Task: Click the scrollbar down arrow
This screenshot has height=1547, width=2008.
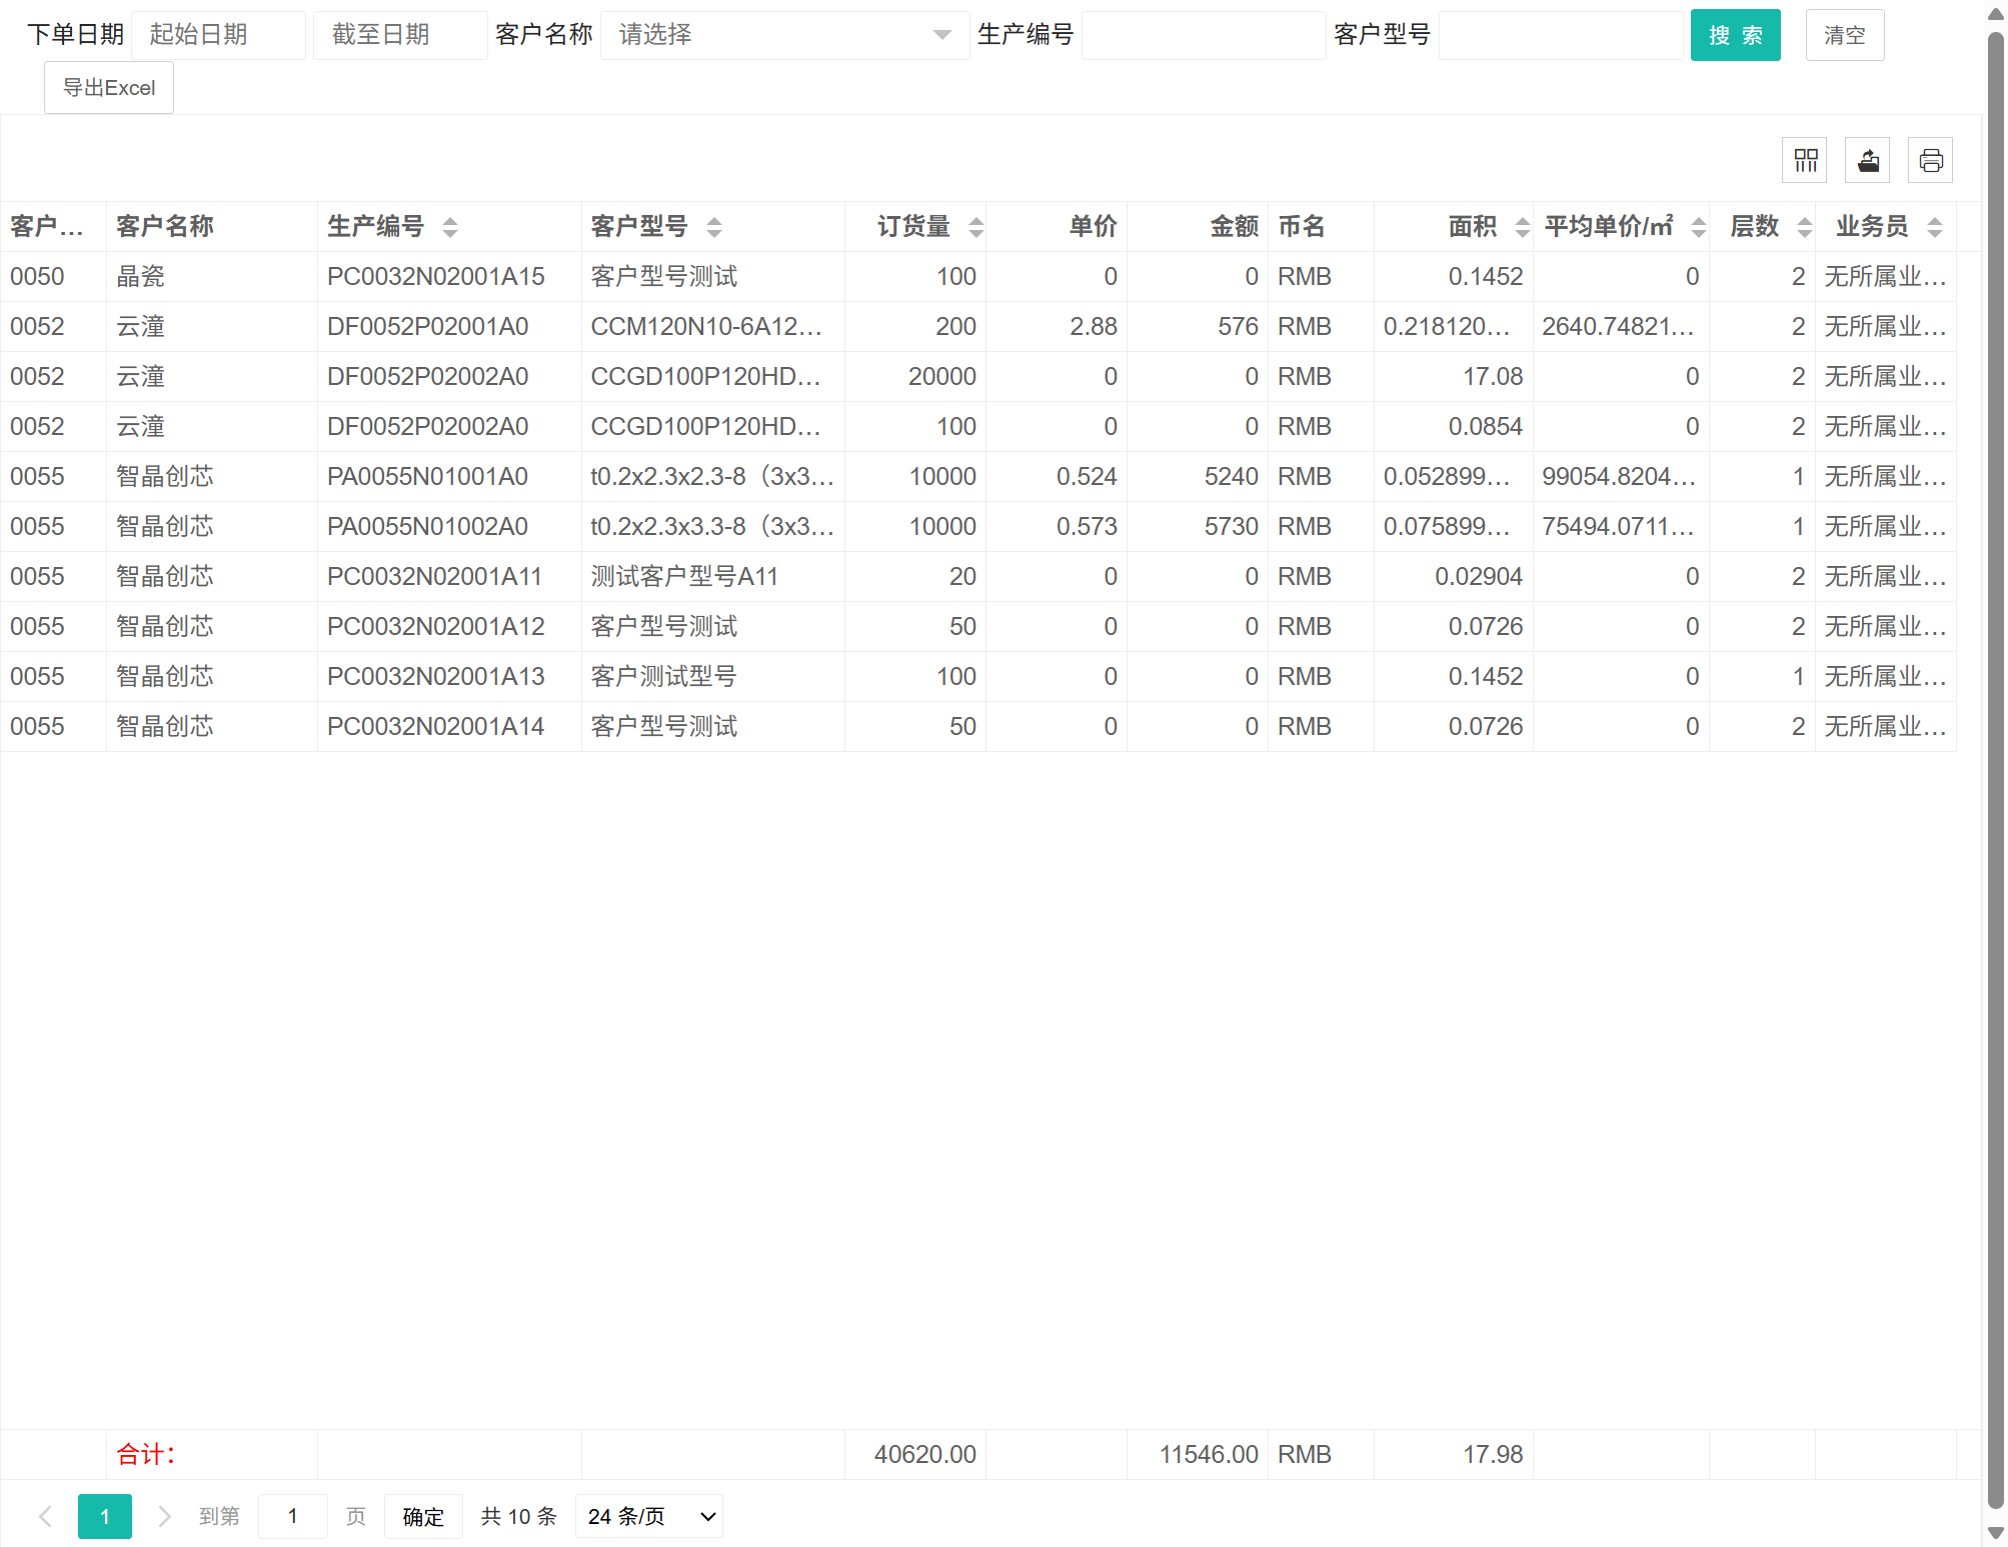Action: (x=1995, y=1532)
